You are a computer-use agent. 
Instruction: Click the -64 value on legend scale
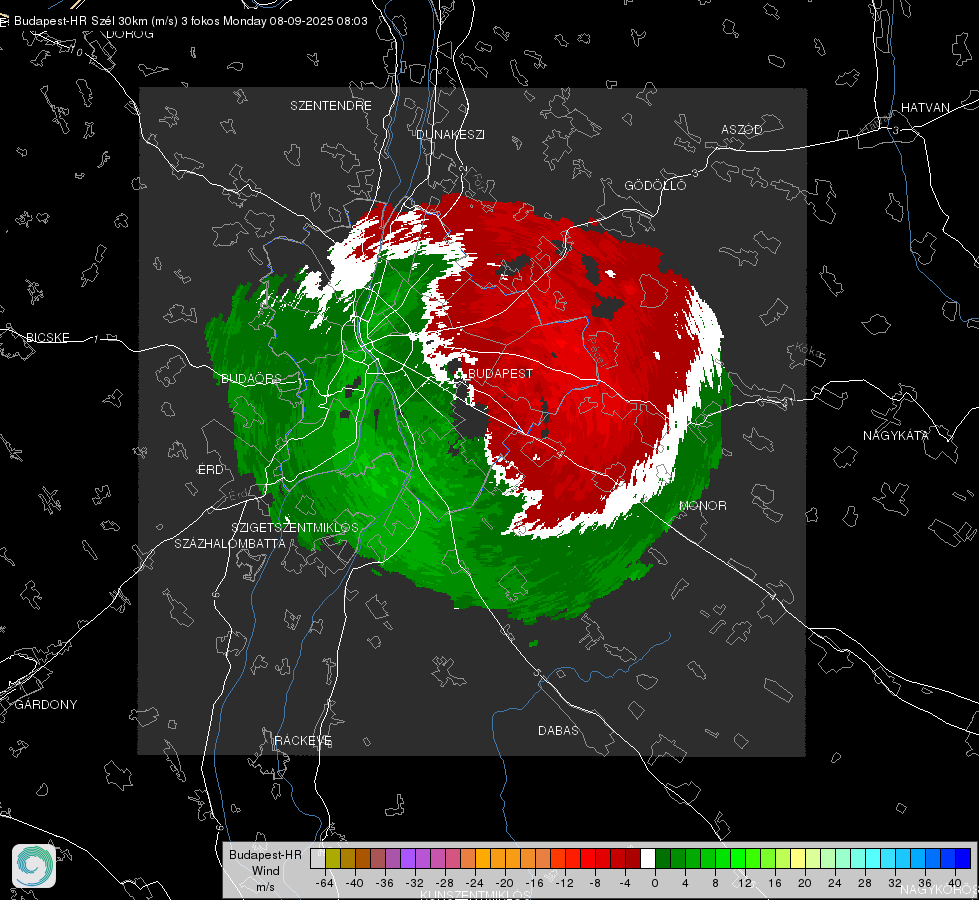(x=325, y=883)
